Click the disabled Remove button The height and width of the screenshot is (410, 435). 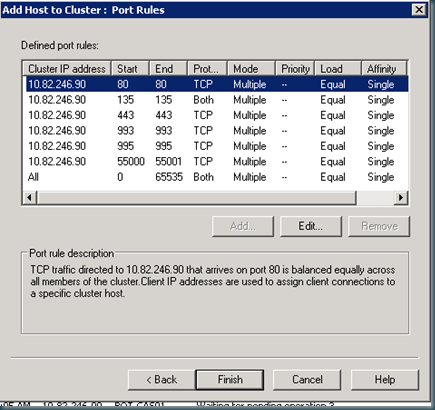pyautogui.click(x=379, y=226)
